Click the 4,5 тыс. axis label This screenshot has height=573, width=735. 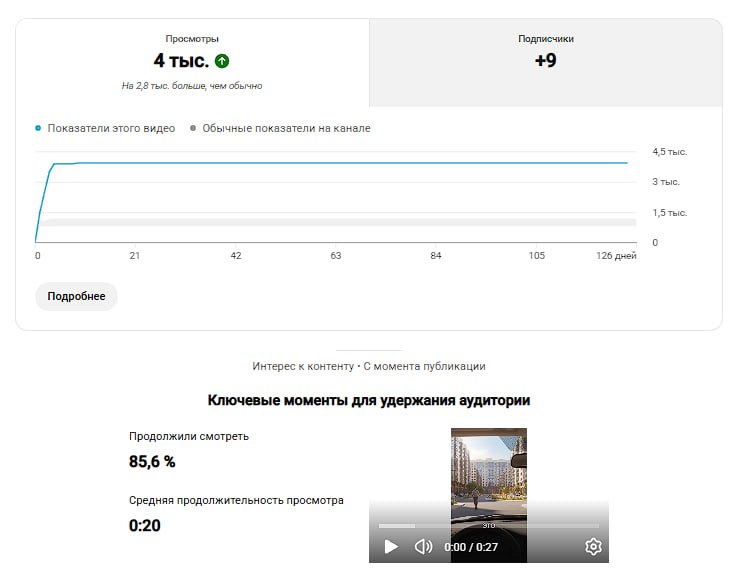[x=669, y=151]
